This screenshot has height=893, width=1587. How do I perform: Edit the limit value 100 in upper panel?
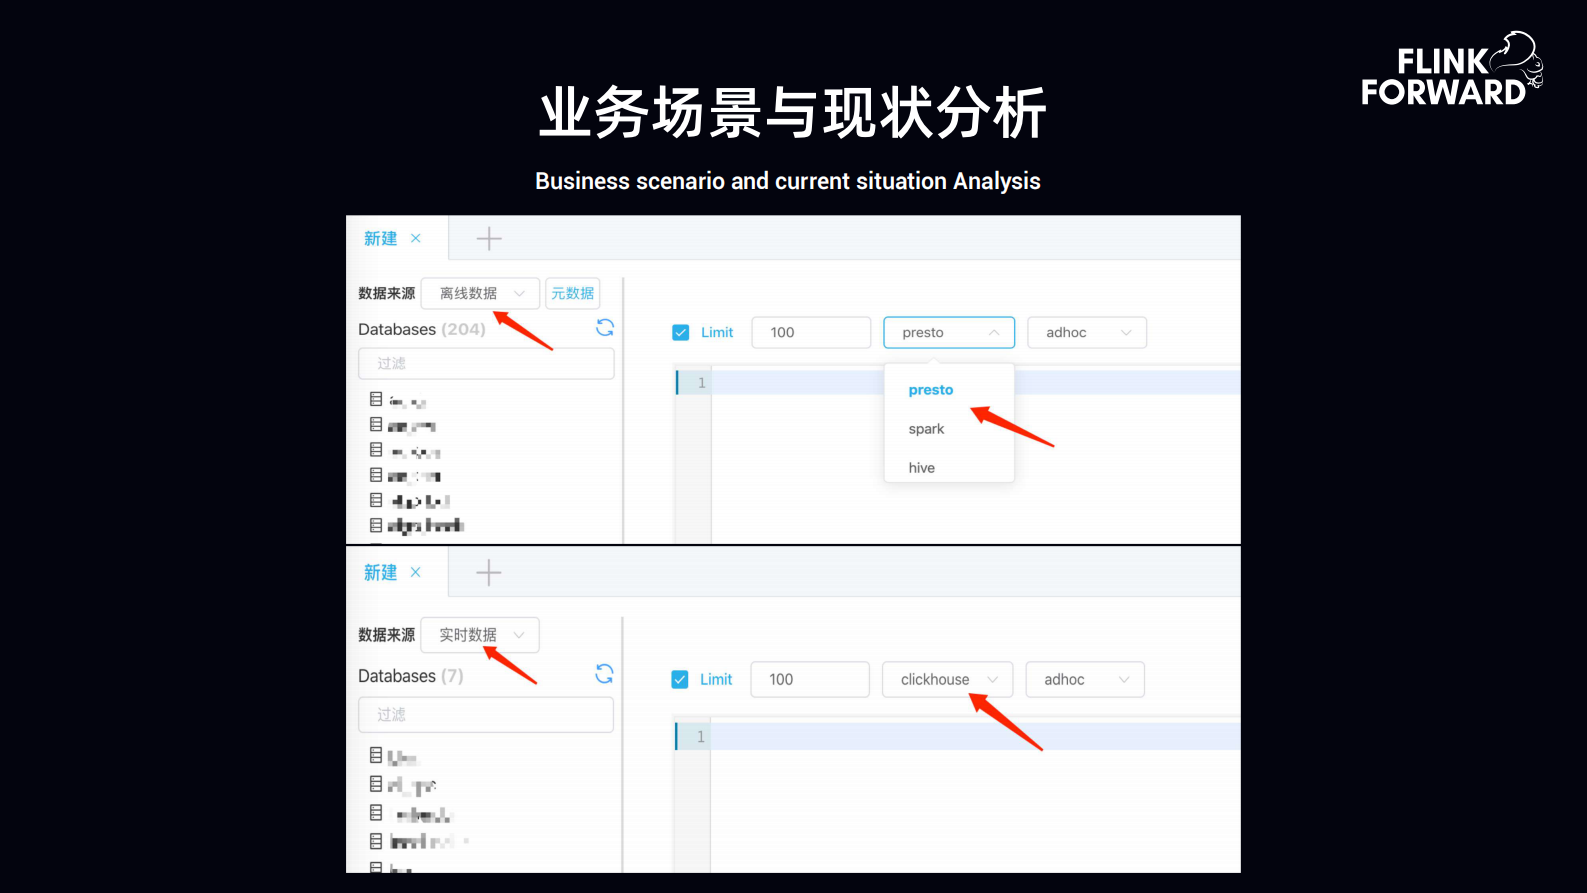811,333
